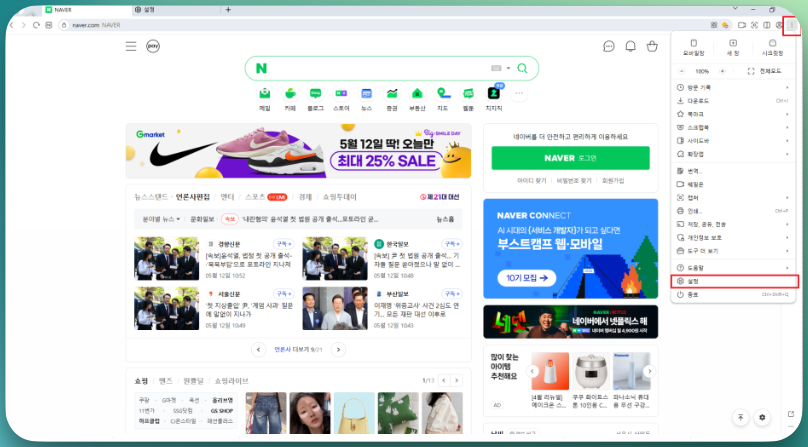This screenshot has height=447, width=808.
Task: Jump to top with the up-arrow button
Action: tap(740, 417)
